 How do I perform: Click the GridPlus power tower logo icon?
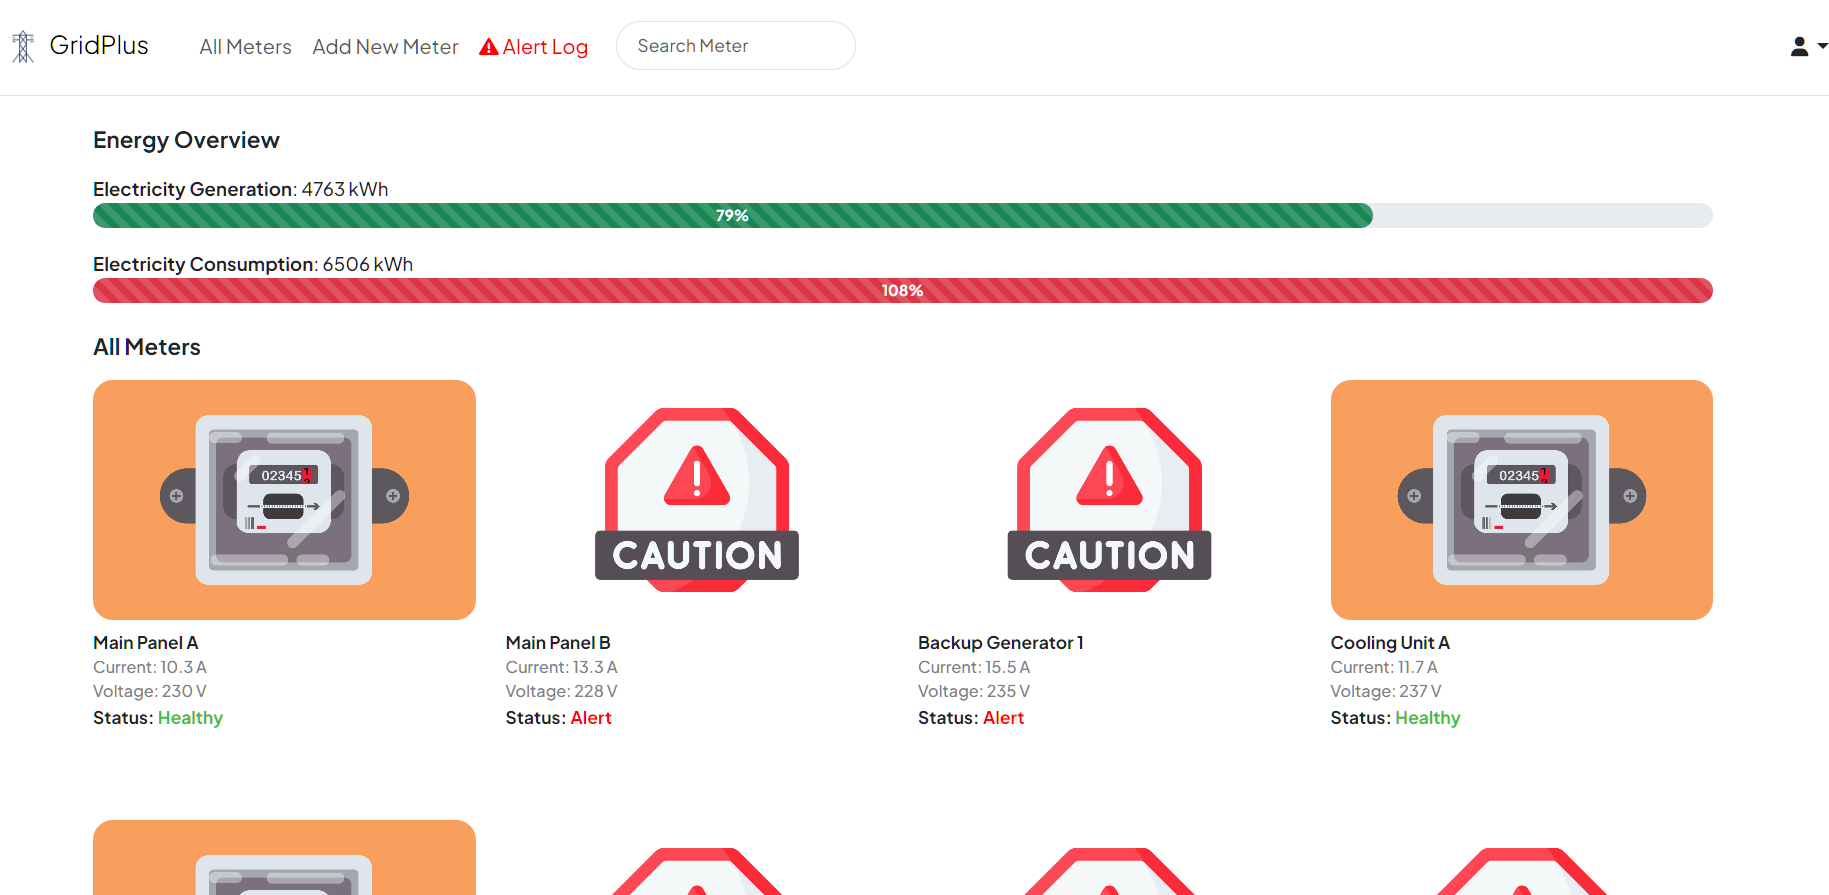[x=23, y=46]
